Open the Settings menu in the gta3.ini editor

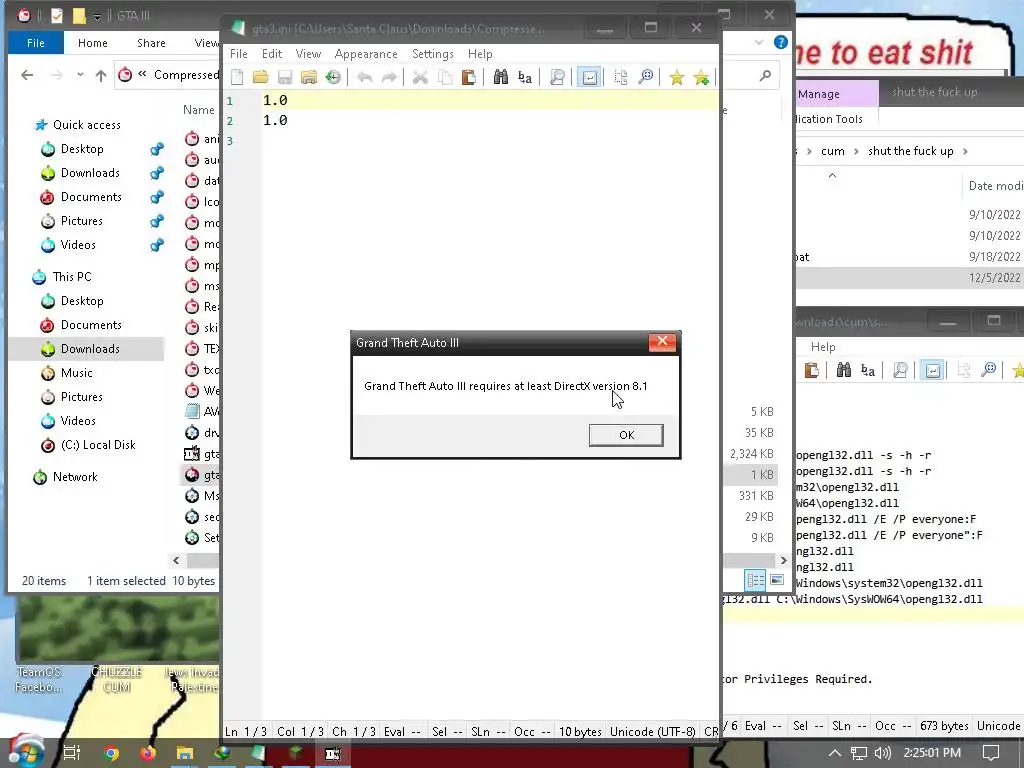click(432, 54)
